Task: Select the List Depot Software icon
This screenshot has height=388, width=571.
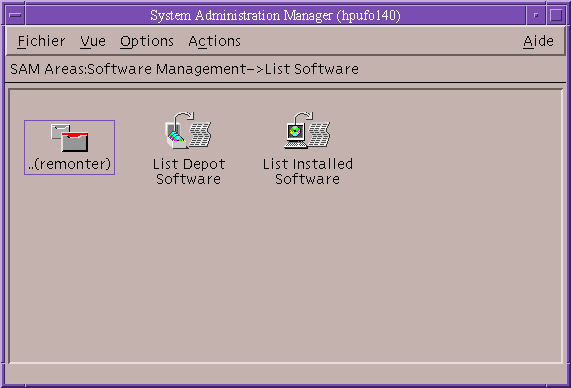Action: click(188, 130)
